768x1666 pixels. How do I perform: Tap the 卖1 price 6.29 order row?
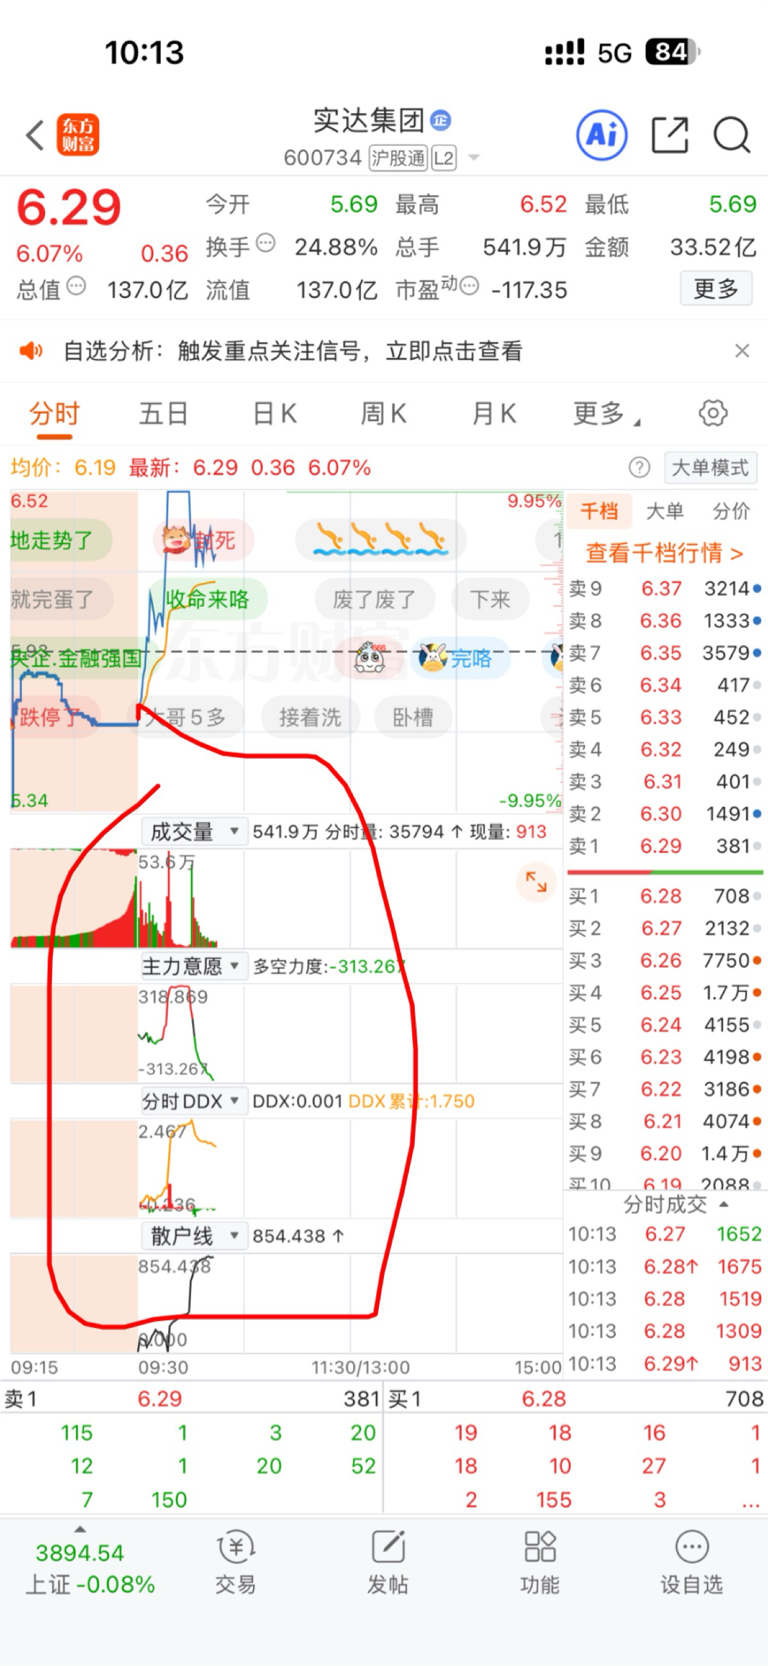pos(665,846)
